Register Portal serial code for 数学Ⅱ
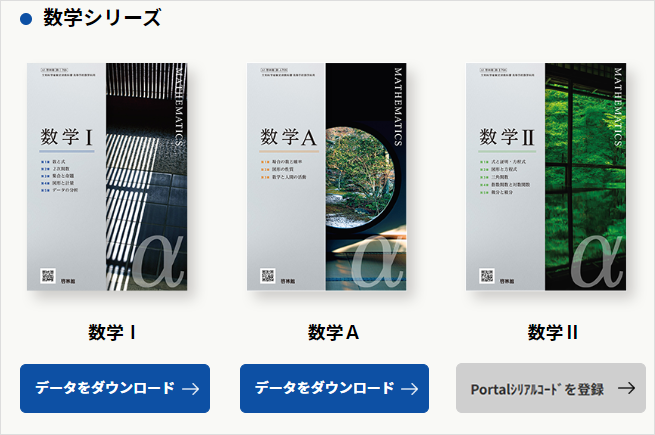This screenshot has width=655, height=435. tap(551, 388)
